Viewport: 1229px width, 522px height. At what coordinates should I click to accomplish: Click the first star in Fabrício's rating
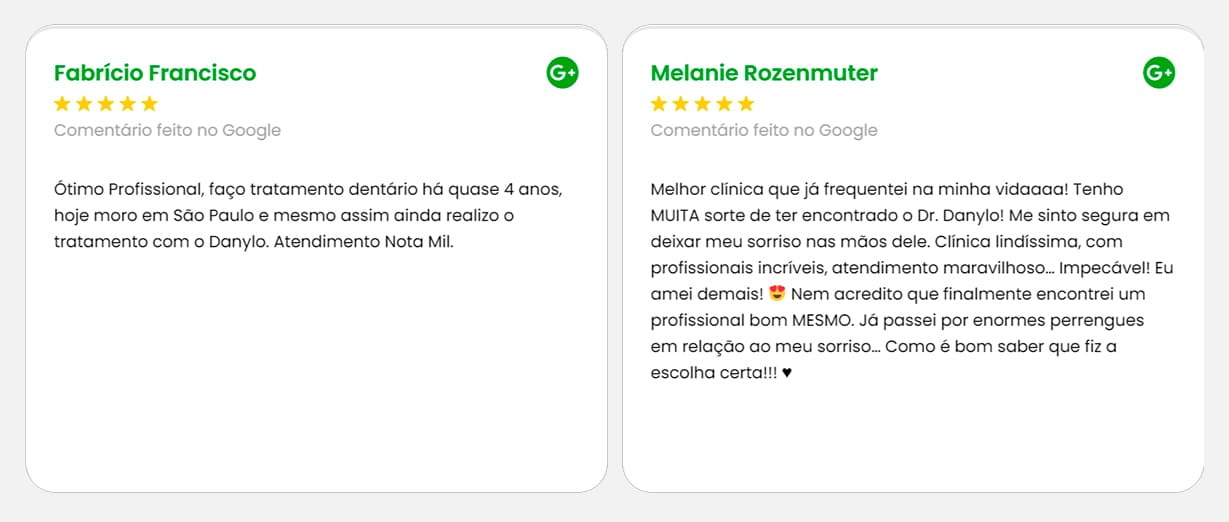coord(62,104)
